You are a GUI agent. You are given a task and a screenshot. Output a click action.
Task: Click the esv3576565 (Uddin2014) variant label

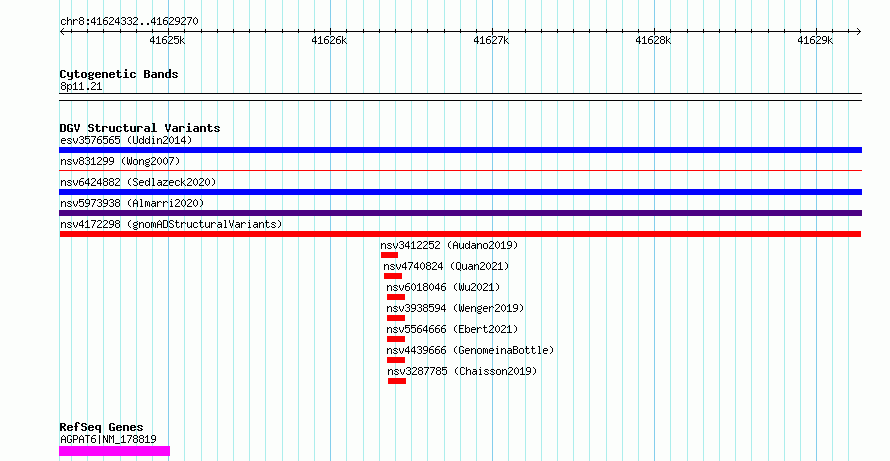point(126,140)
